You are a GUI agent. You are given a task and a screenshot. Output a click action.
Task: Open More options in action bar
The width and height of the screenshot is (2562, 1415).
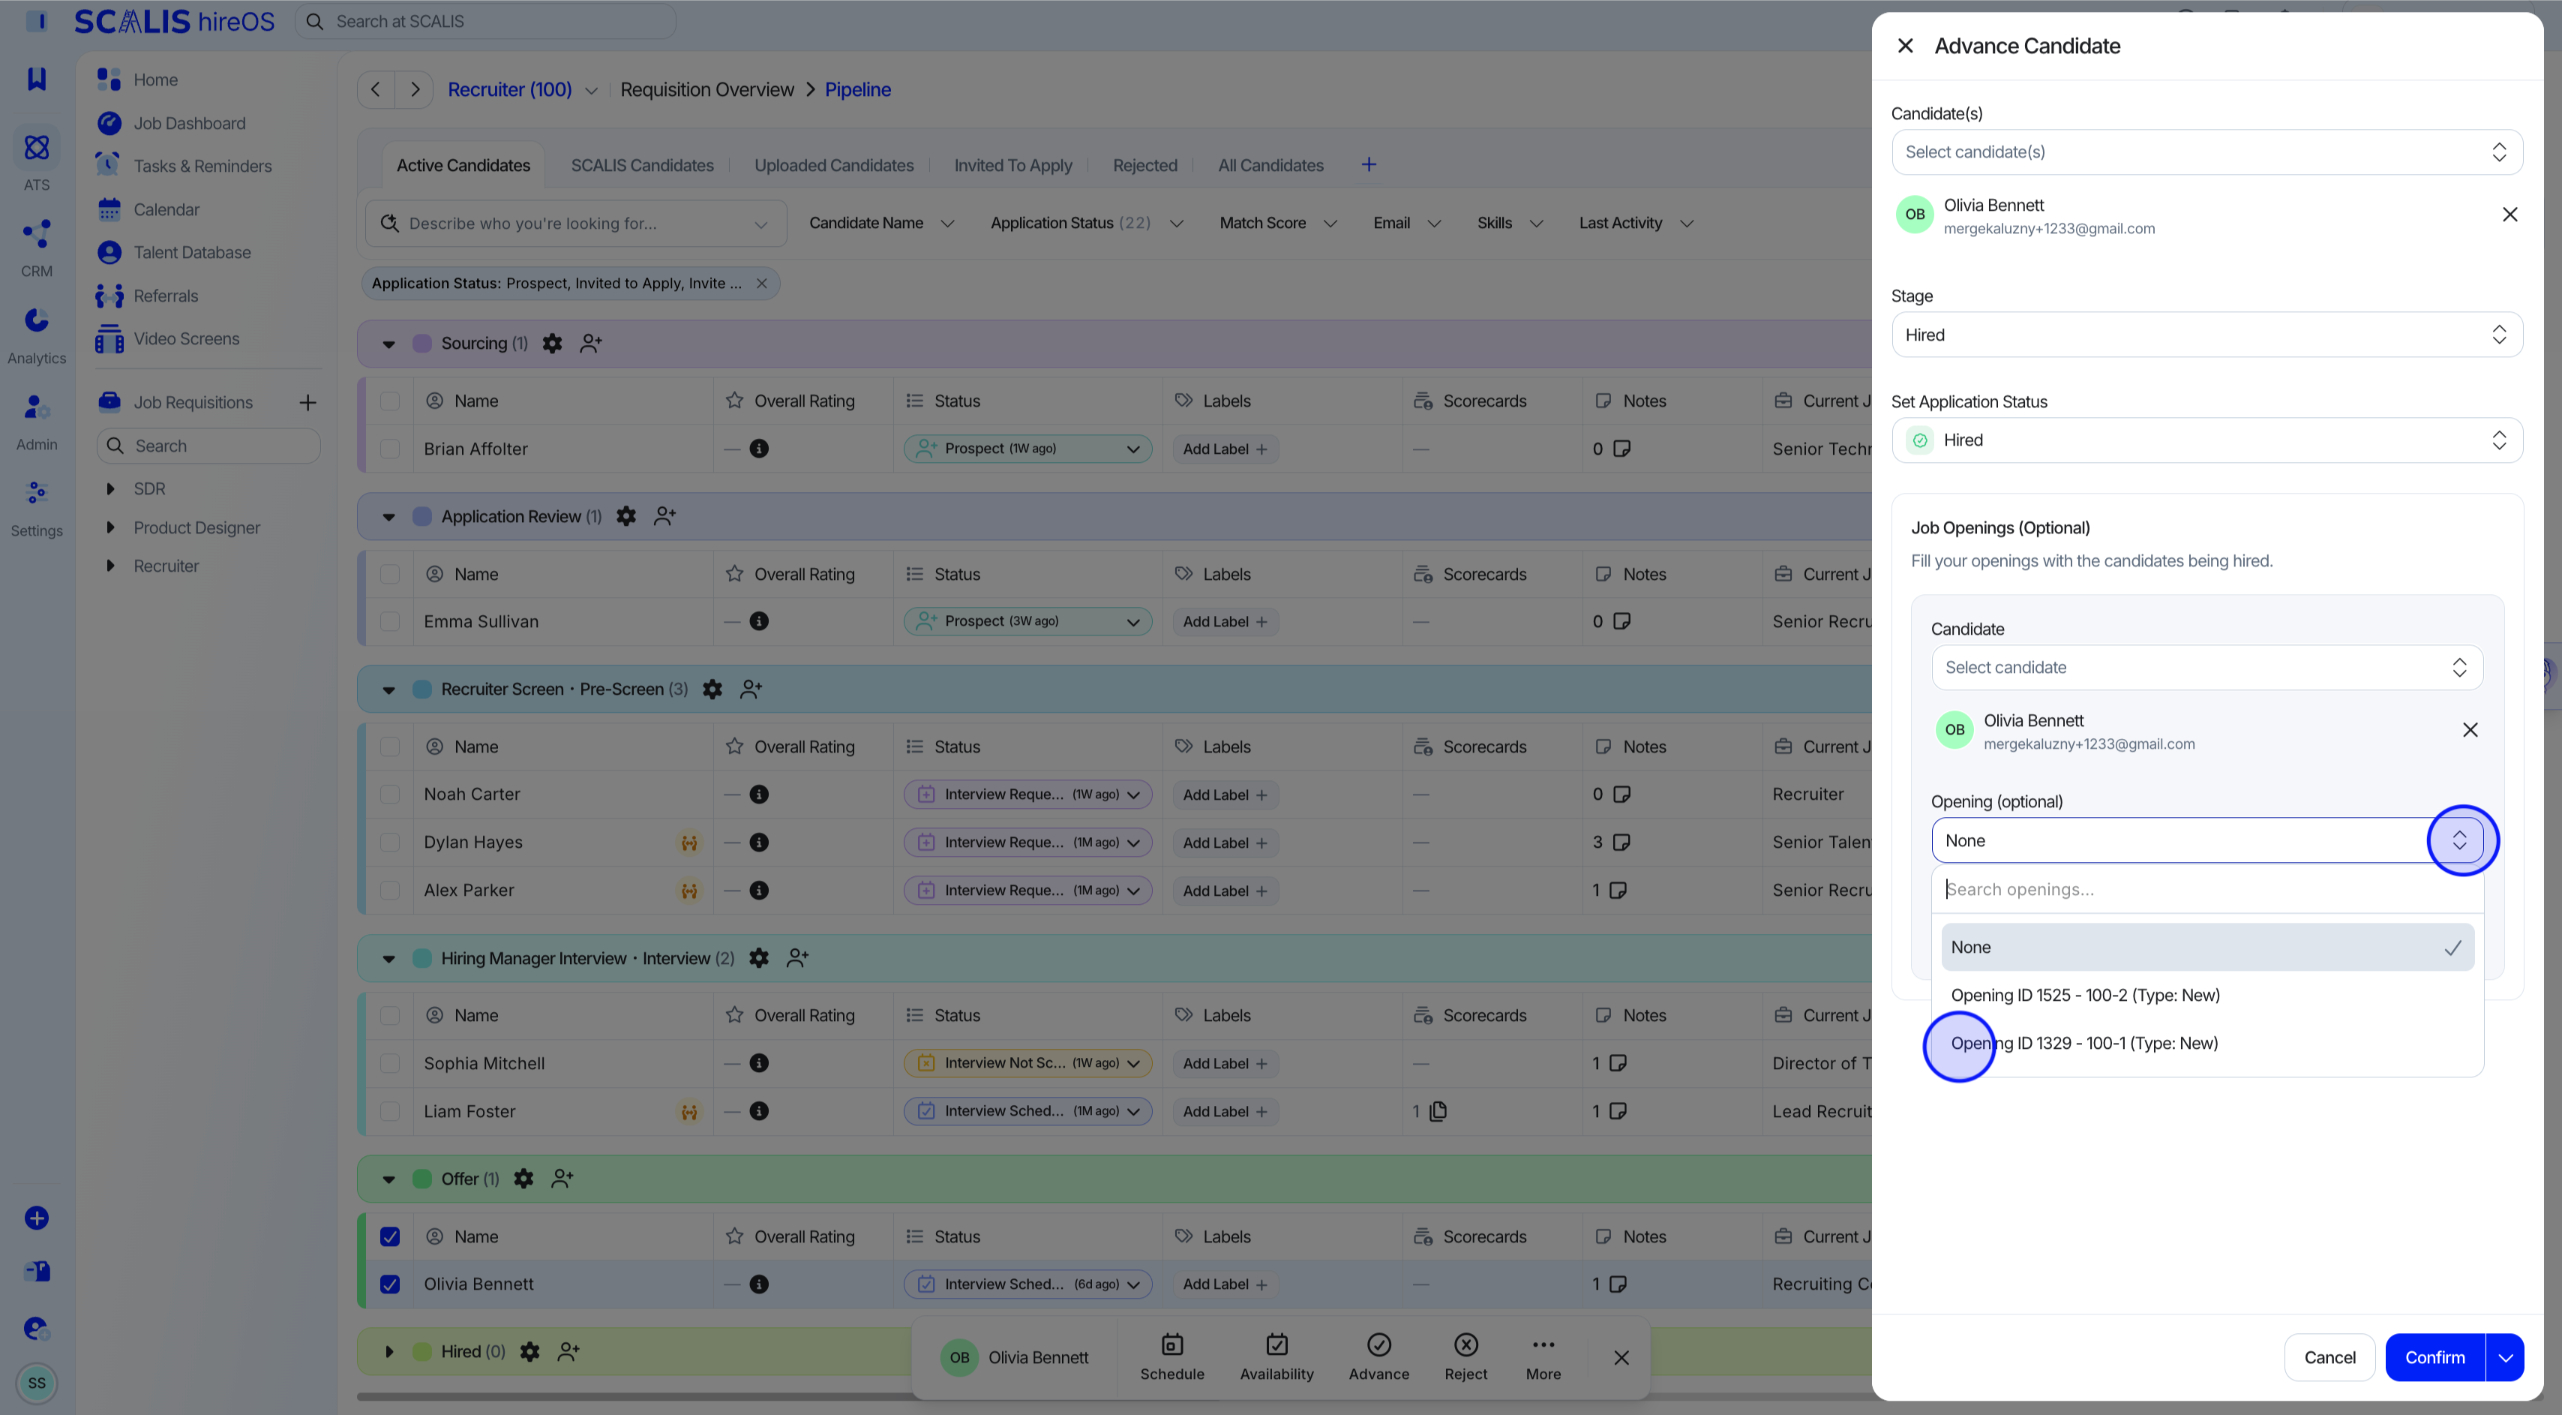coord(1543,1345)
